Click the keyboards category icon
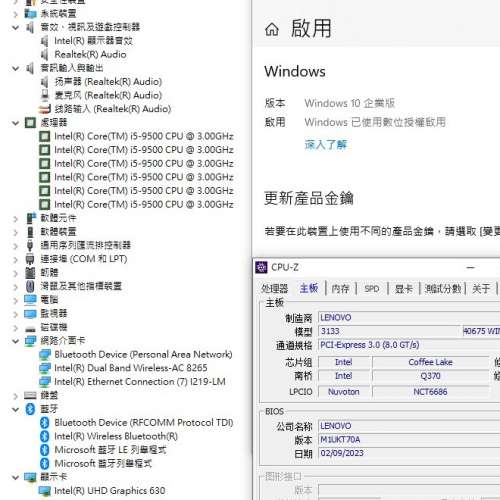500x500 pixels. pyautogui.click(x=30, y=396)
